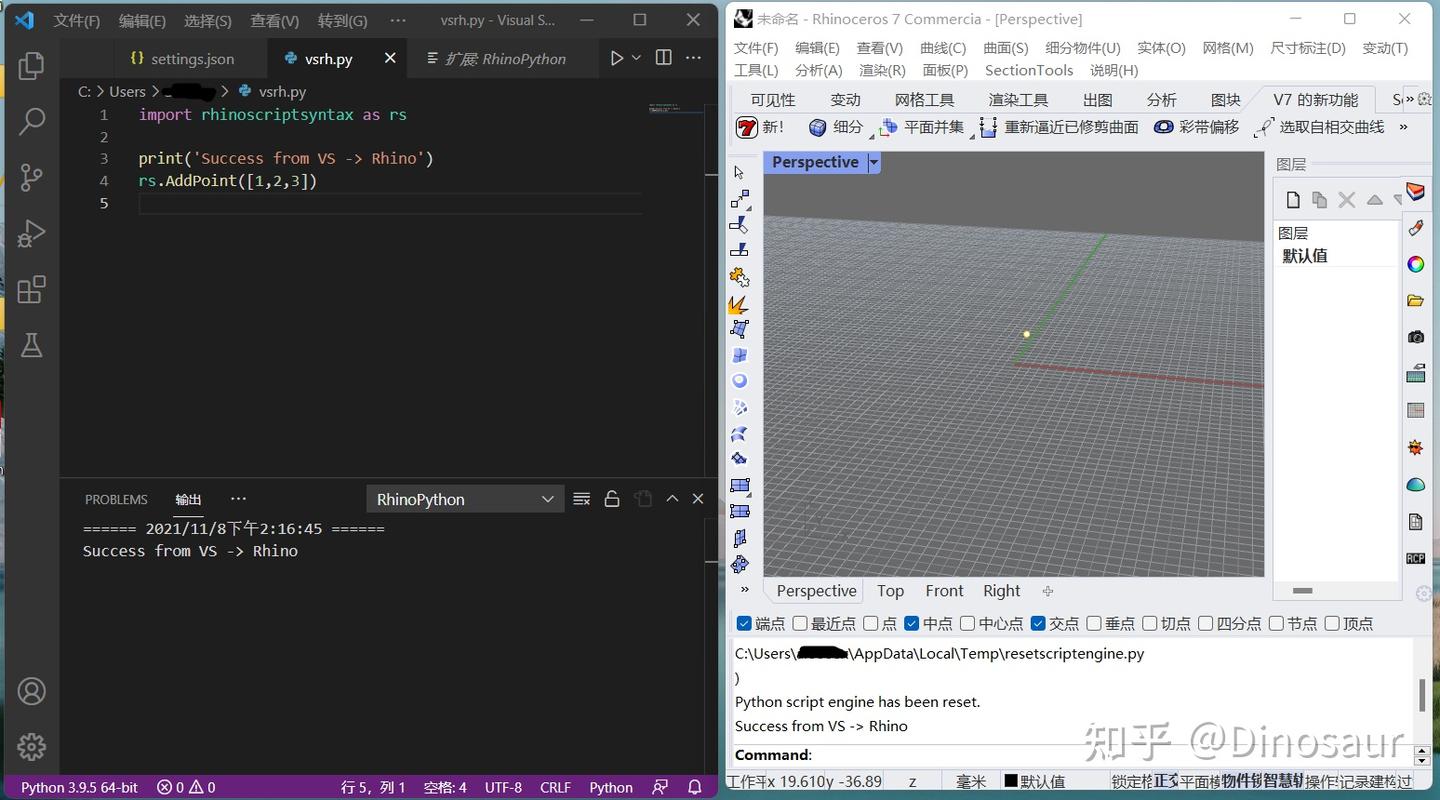Enable the 最近点 snap checkbox
This screenshot has height=800, width=1440.
click(799, 623)
